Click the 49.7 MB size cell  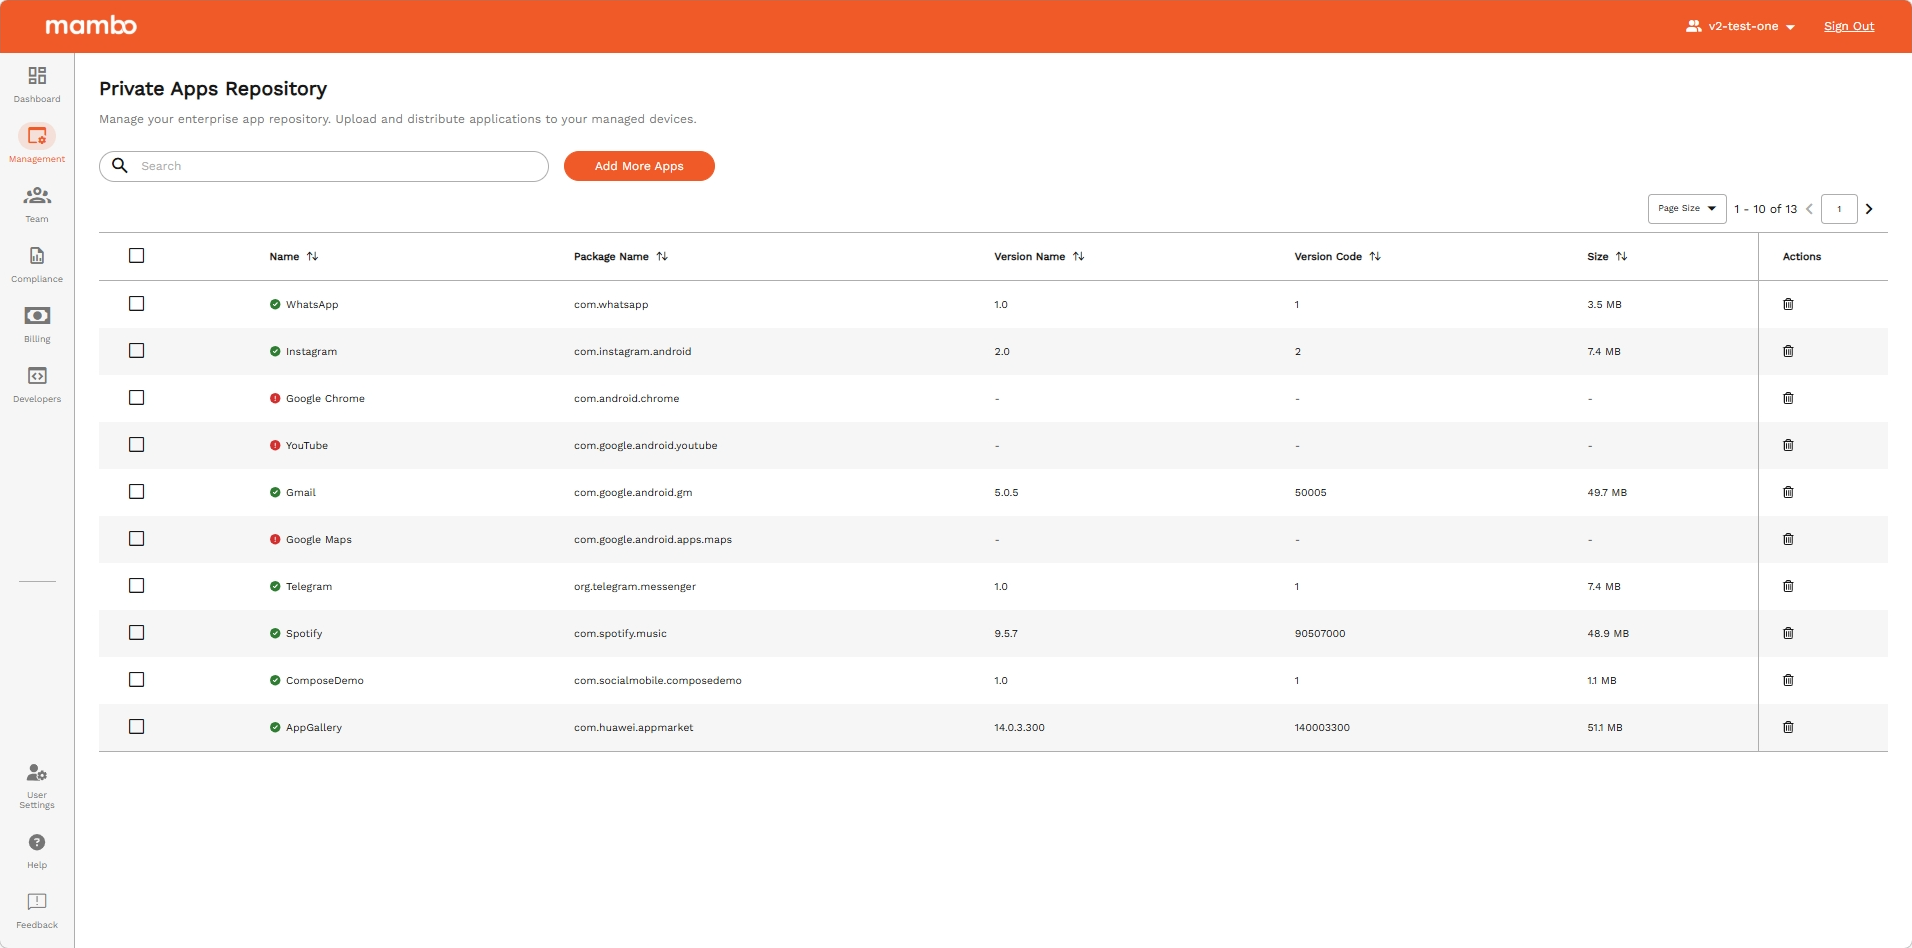(1607, 493)
